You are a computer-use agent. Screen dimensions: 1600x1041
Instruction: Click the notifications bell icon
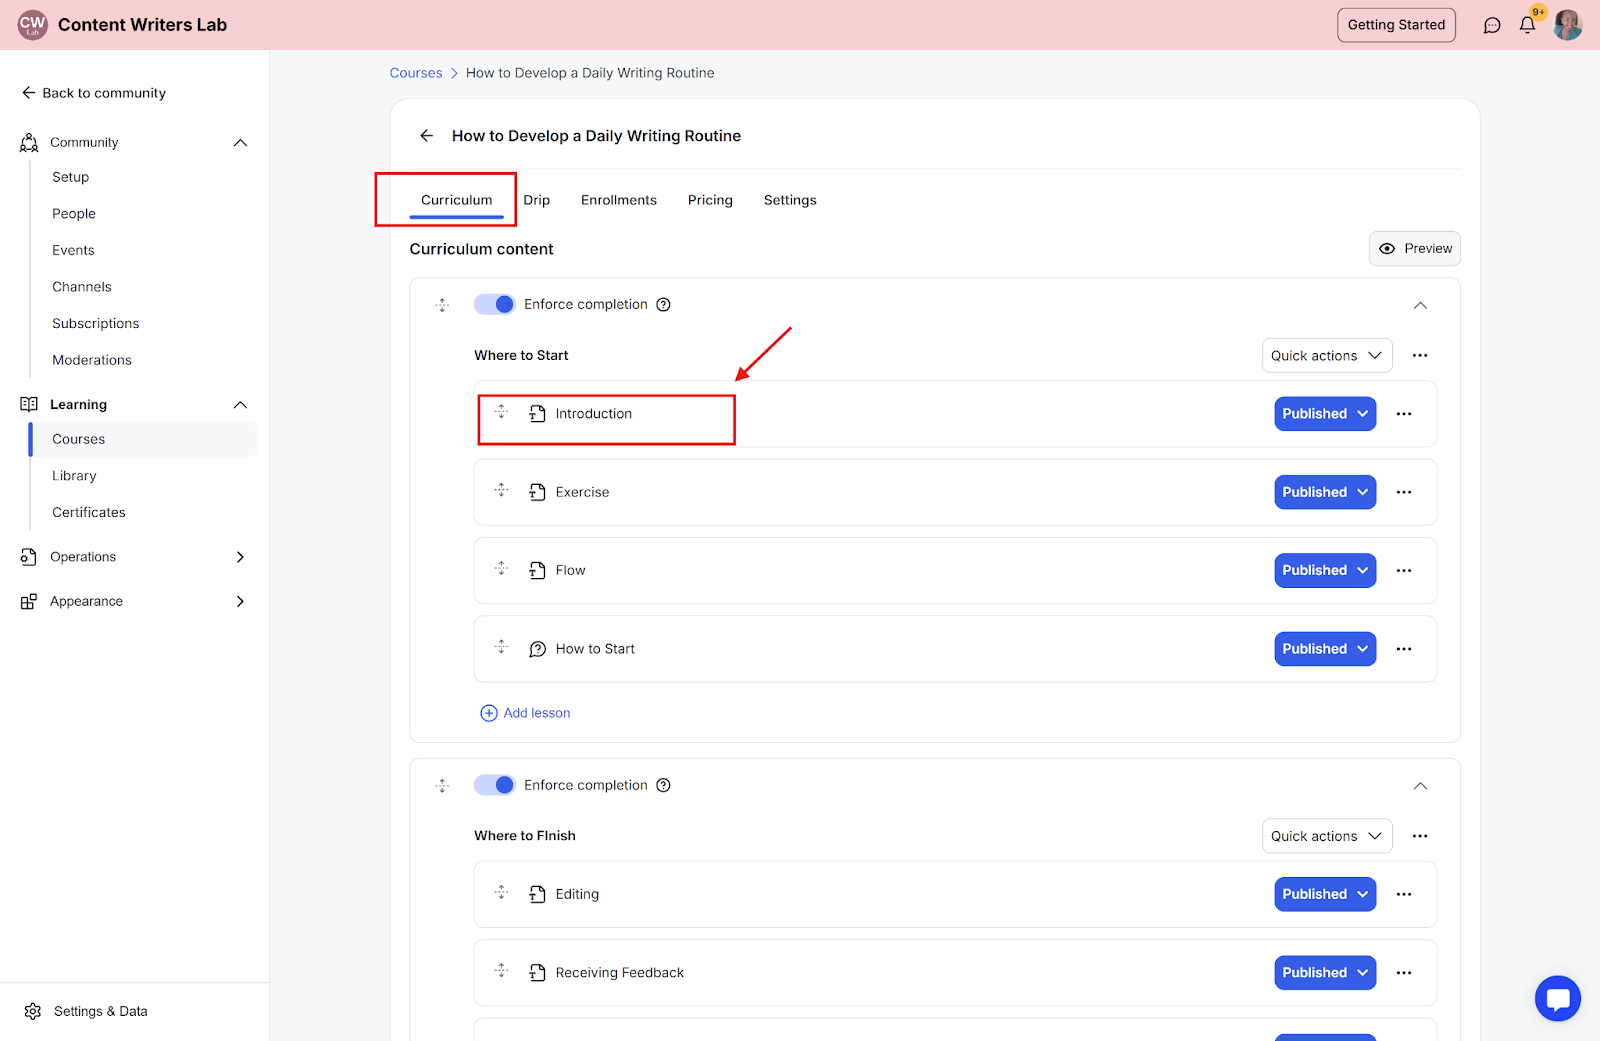click(x=1527, y=25)
